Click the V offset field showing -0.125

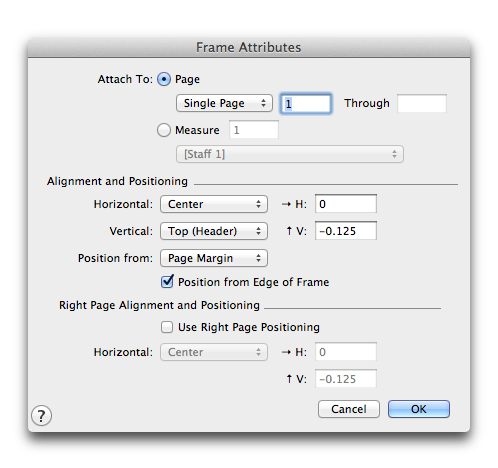346,231
